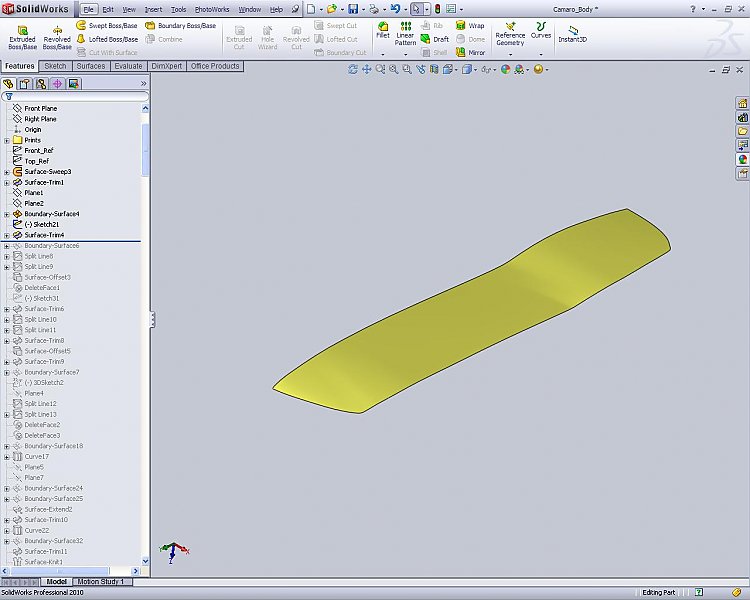Screen dimensions: 750x600
Task: Expand the hidden panel tabs chevron
Action: (143, 84)
